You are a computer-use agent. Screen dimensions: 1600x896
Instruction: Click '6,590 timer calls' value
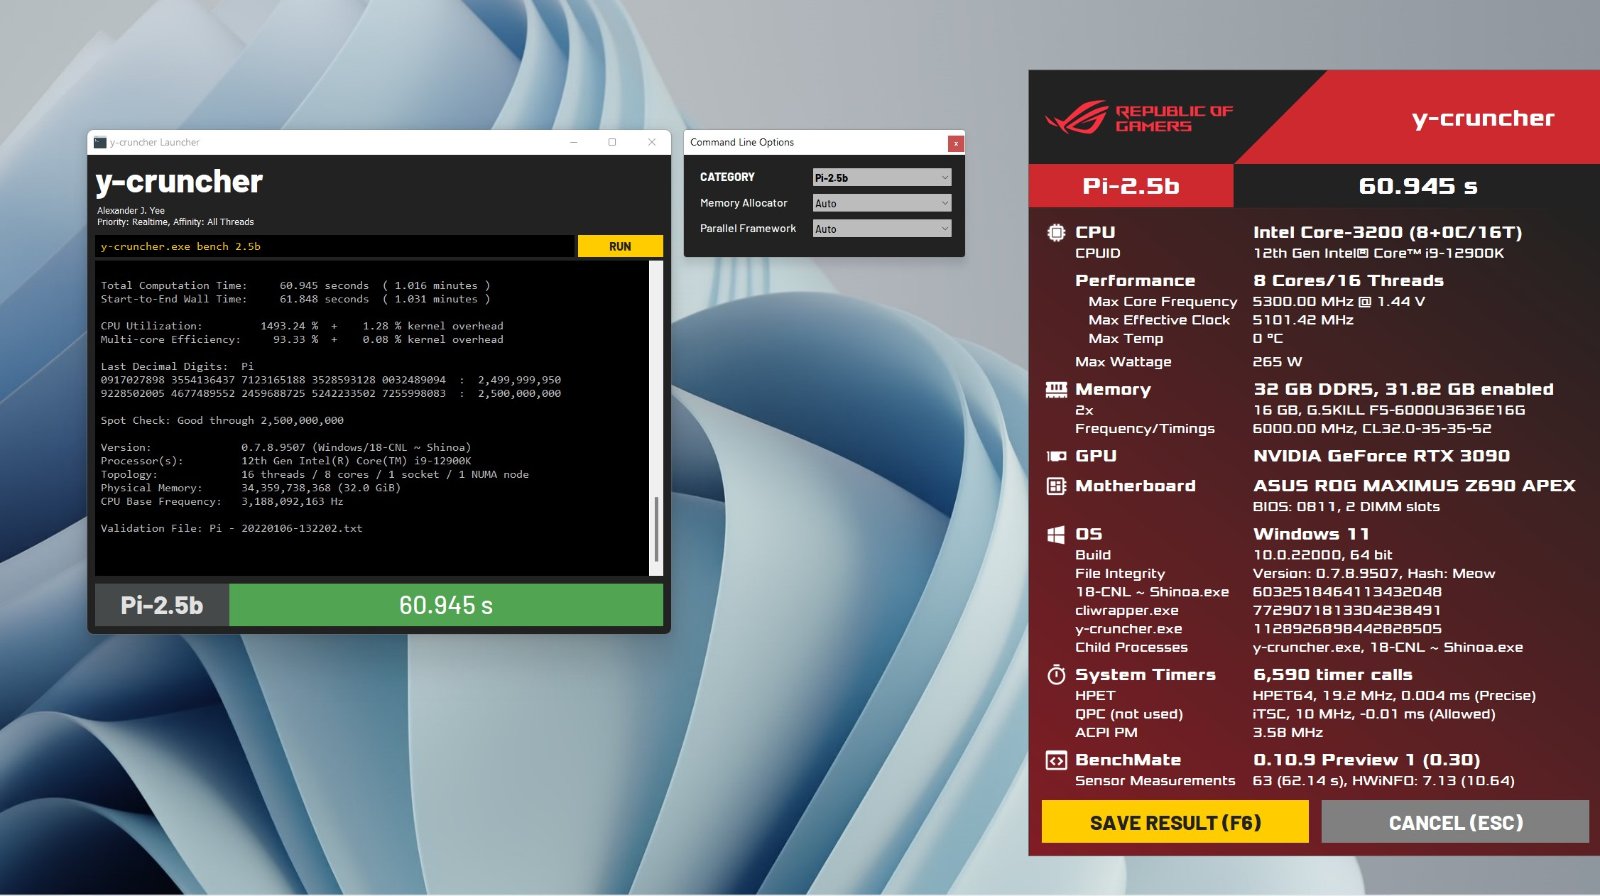[1332, 675]
